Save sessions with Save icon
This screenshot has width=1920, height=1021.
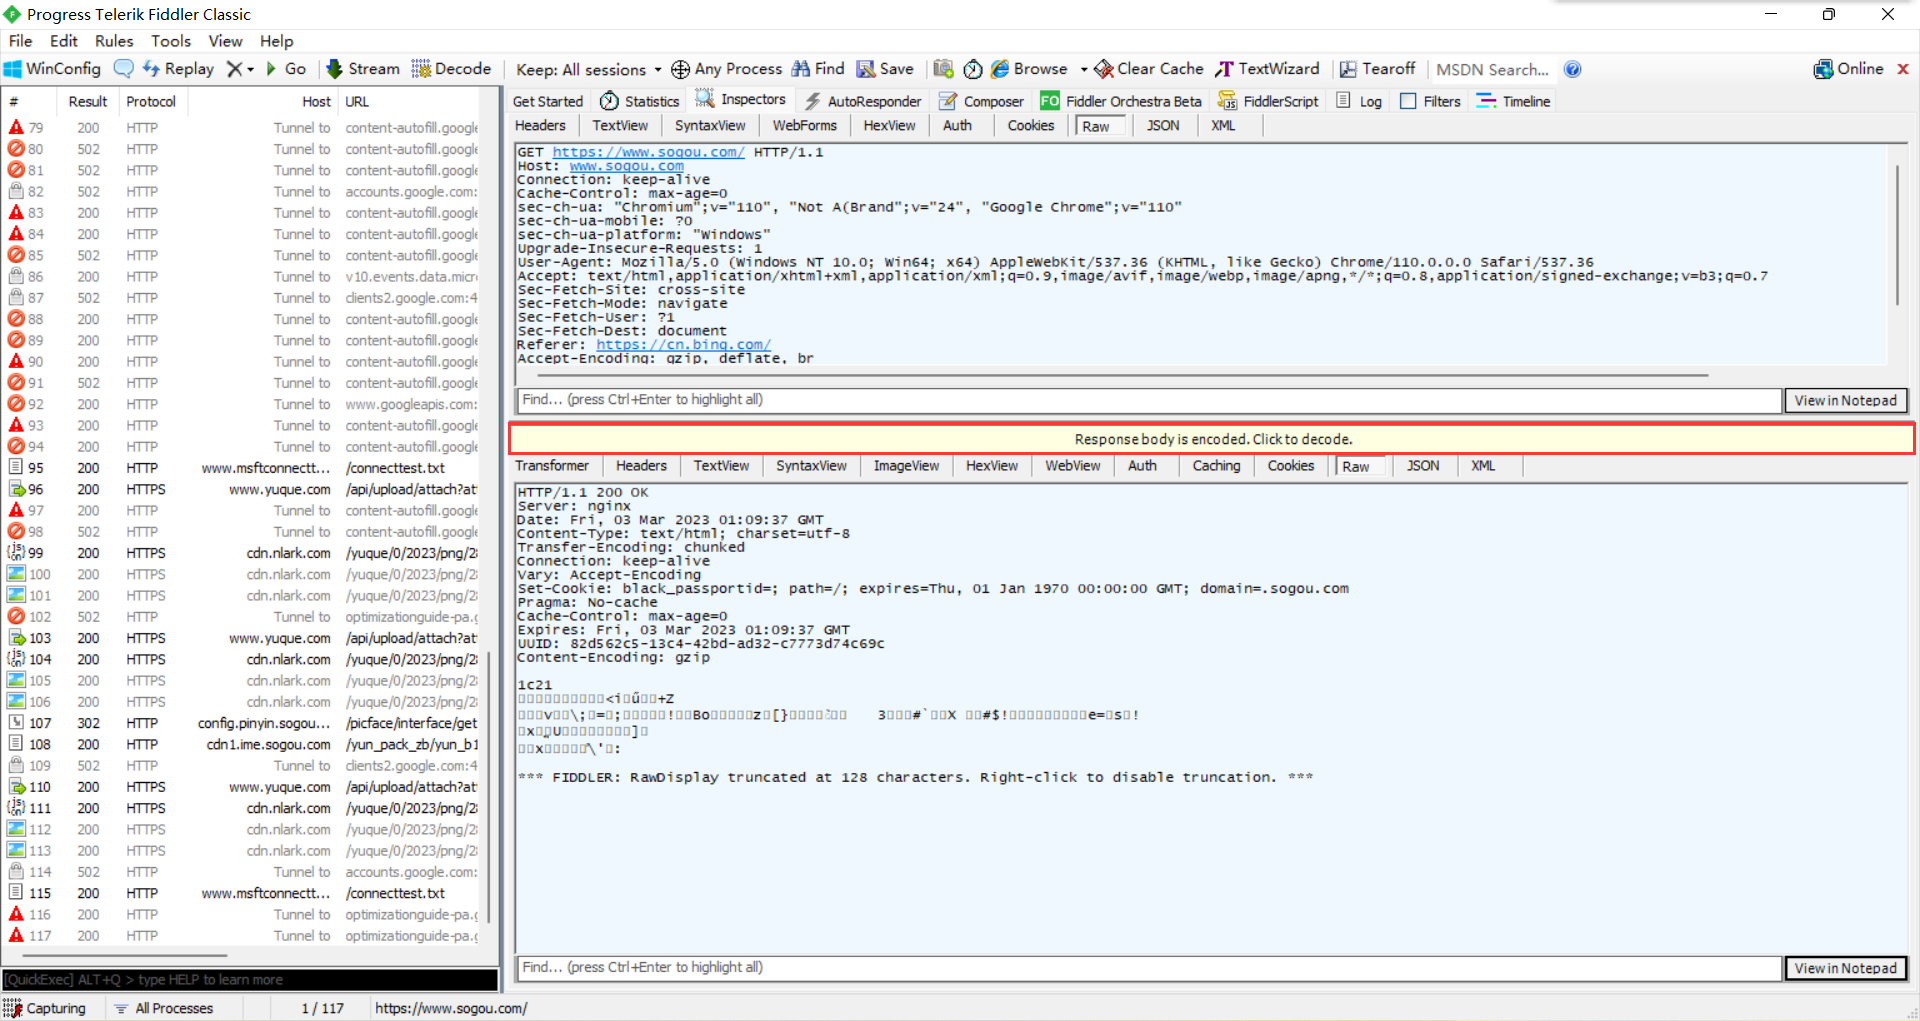[x=885, y=69]
